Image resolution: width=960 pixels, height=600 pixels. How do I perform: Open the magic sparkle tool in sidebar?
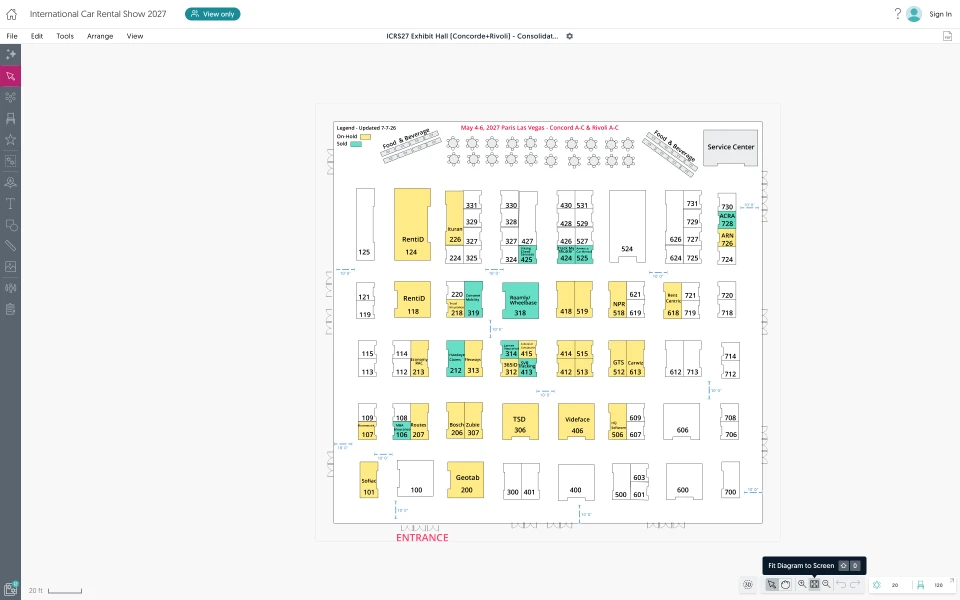tap(10, 55)
